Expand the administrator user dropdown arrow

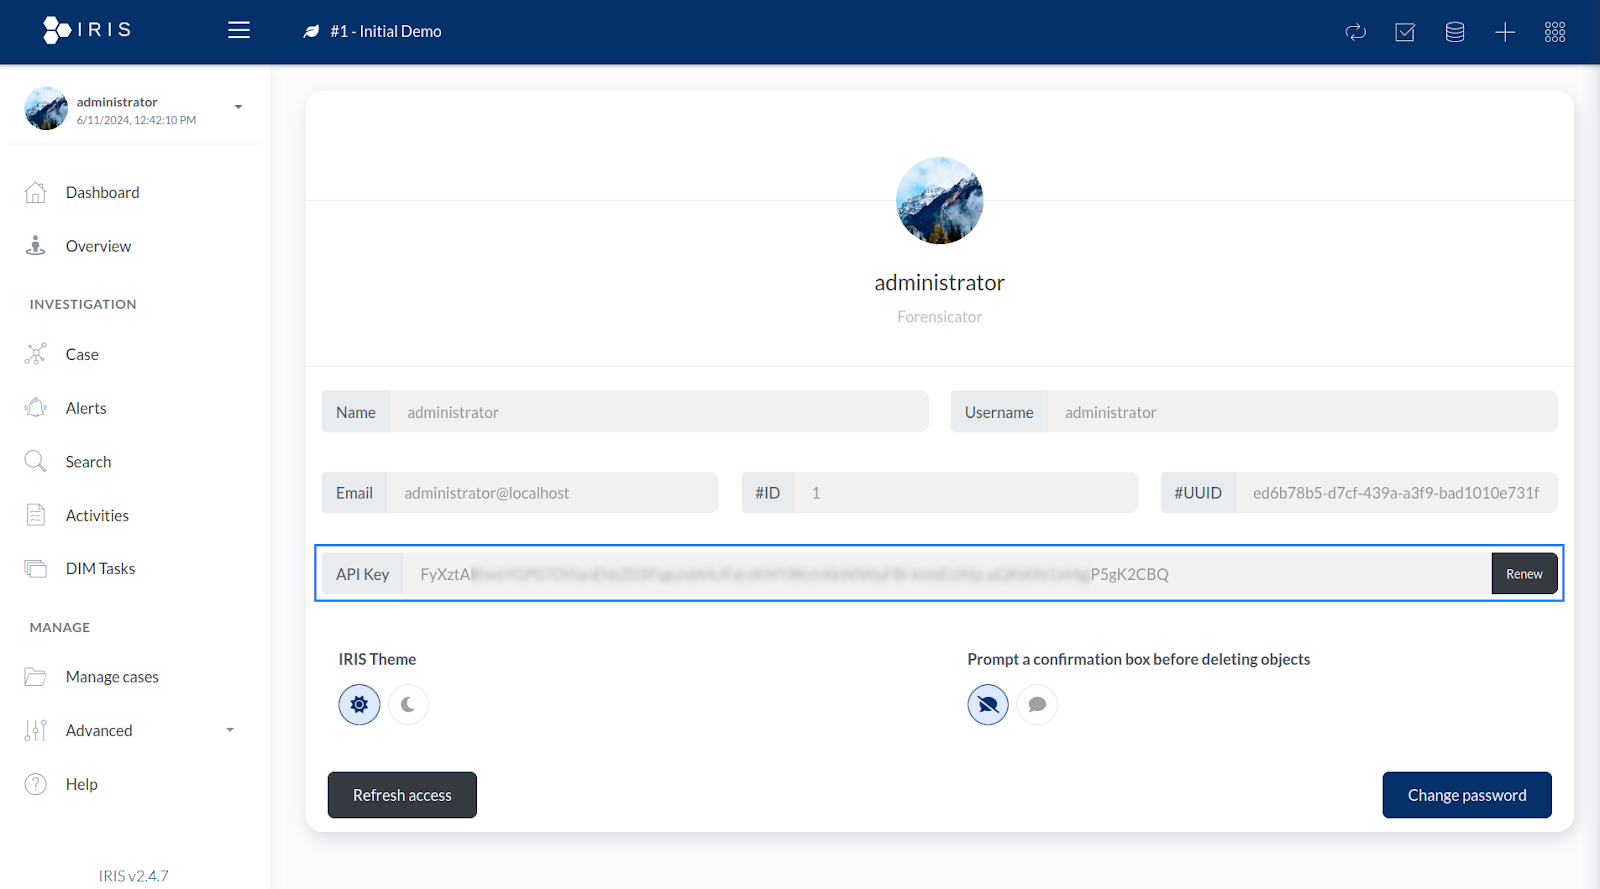[238, 107]
